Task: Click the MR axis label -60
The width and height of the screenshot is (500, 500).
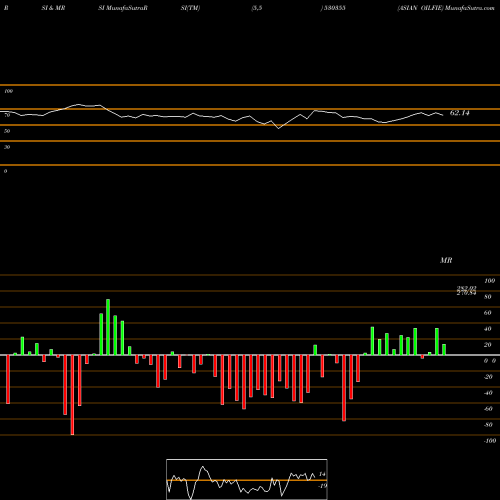Action: coord(488,409)
